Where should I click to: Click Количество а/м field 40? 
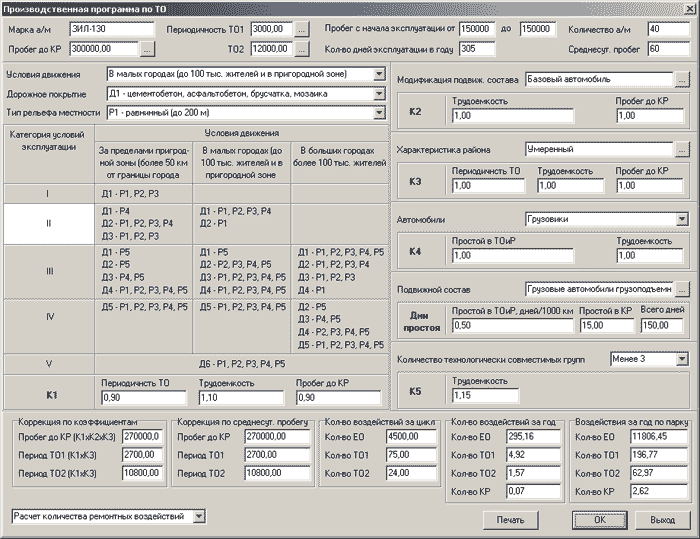click(x=668, y=29)
